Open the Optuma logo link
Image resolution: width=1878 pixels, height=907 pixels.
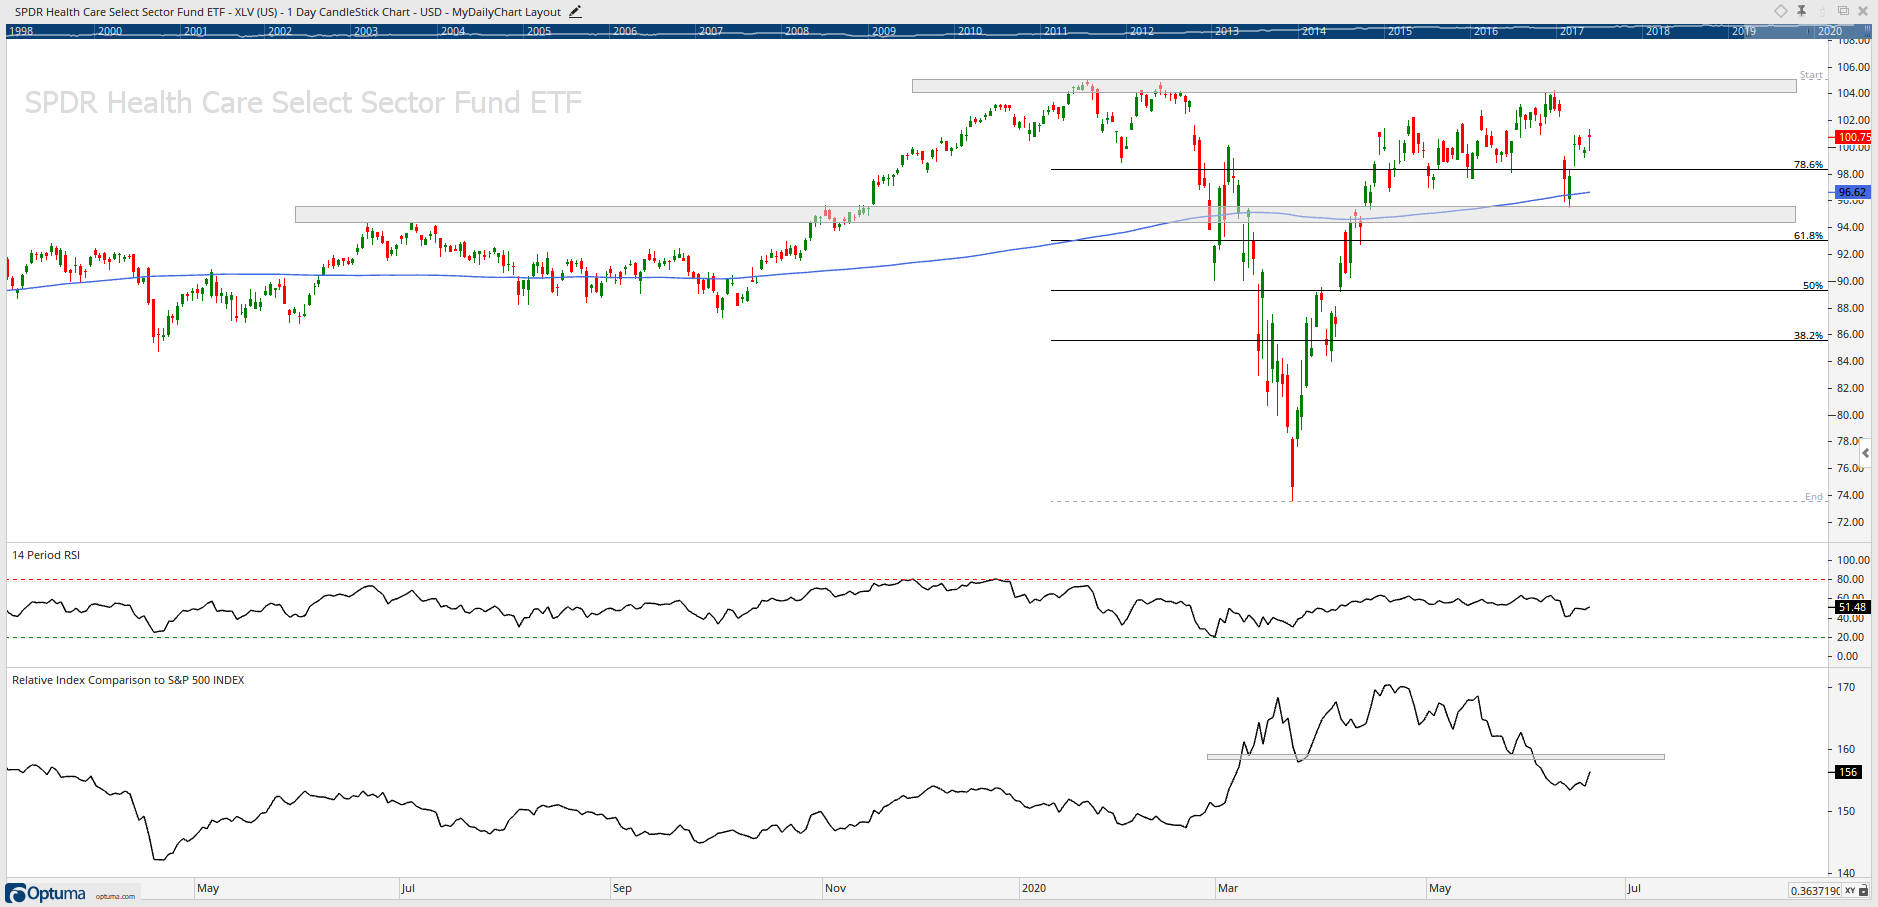(x=46, y=893)
